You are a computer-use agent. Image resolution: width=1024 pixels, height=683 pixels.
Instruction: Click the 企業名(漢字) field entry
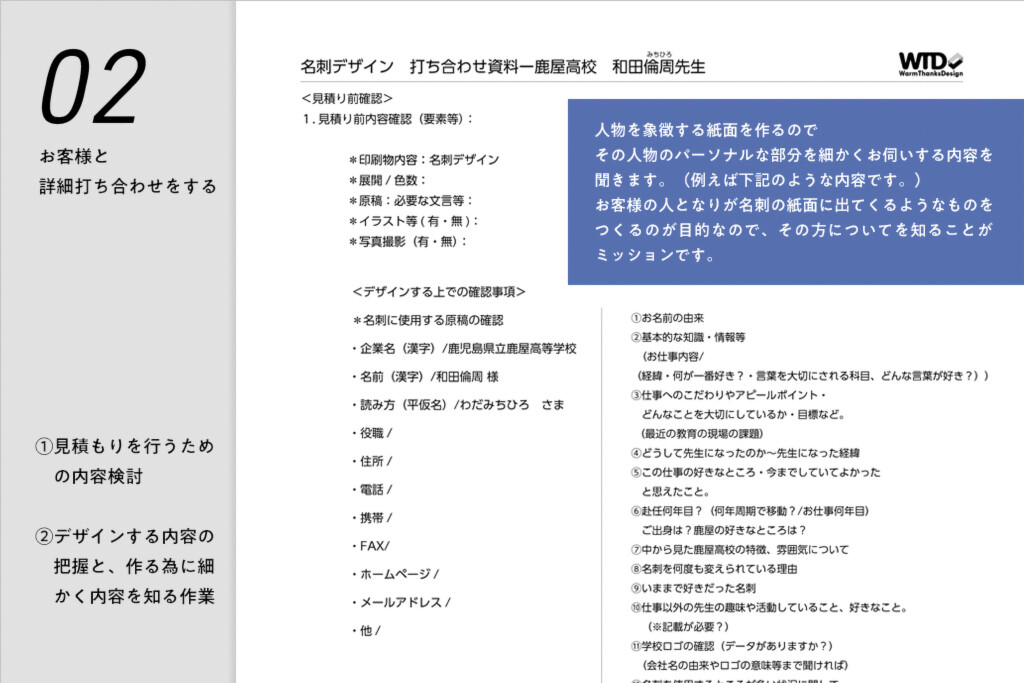click(x=464, y=349)
